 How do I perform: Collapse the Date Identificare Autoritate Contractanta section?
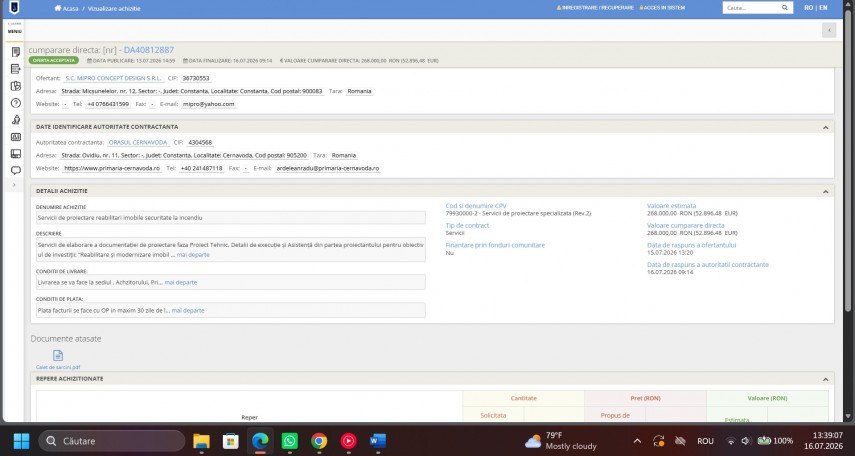826,127
